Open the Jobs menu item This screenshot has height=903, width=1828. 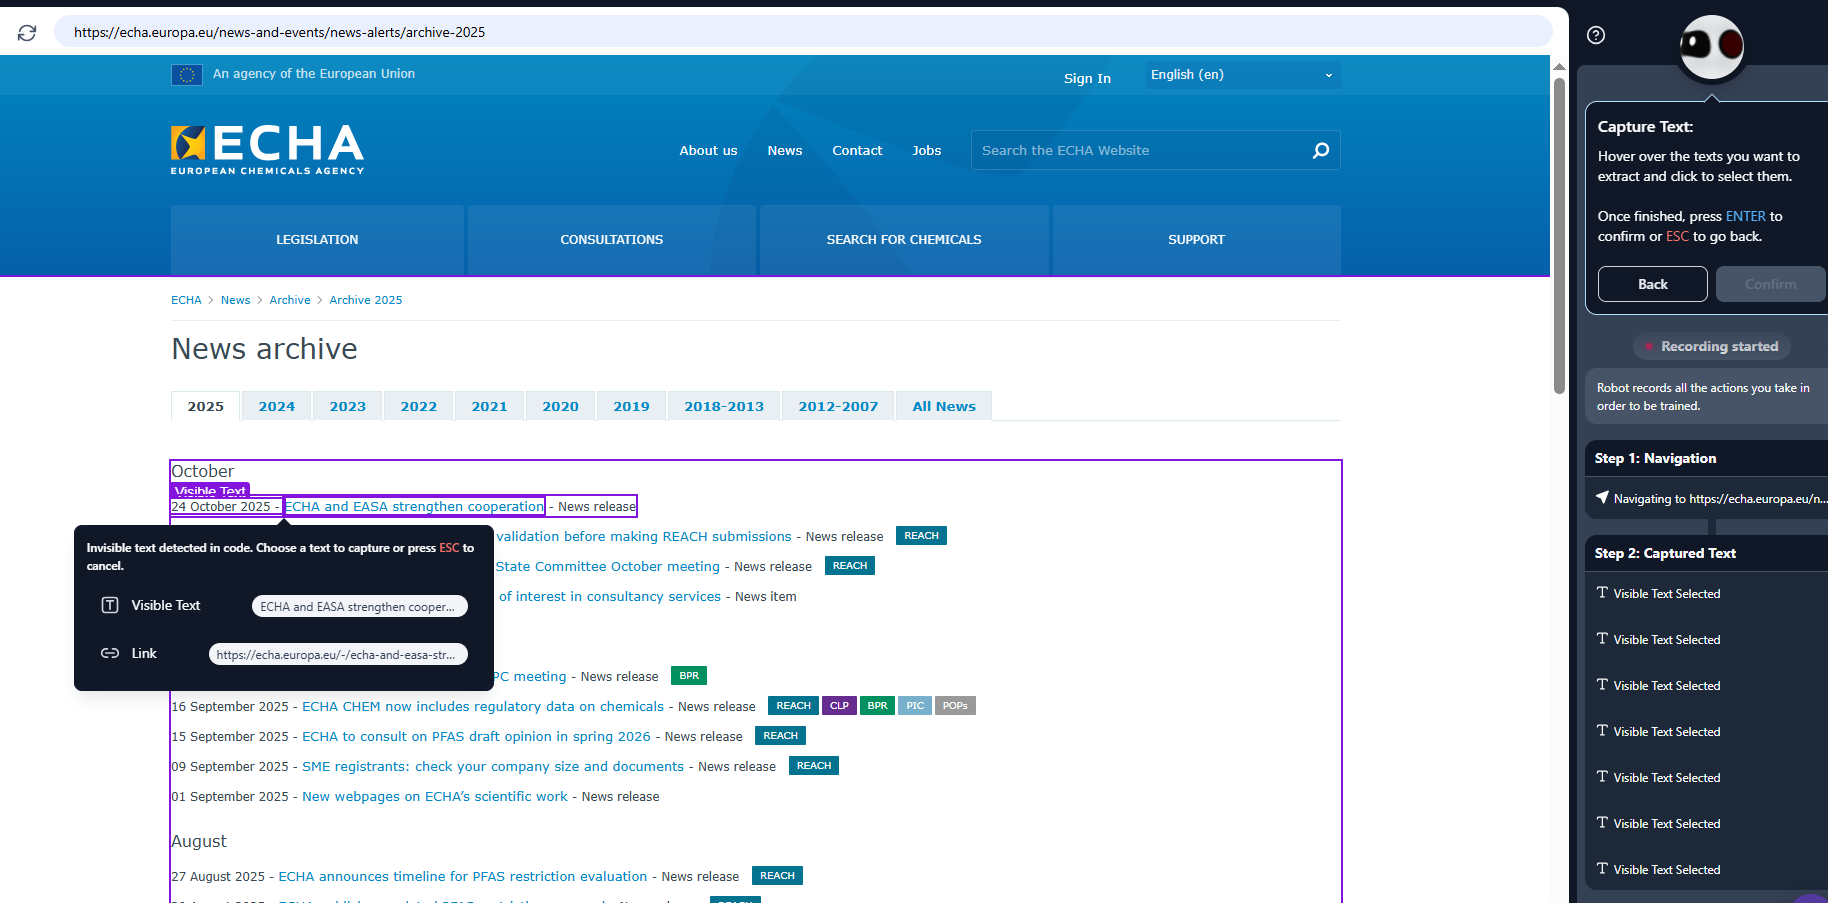click(927, 151)
